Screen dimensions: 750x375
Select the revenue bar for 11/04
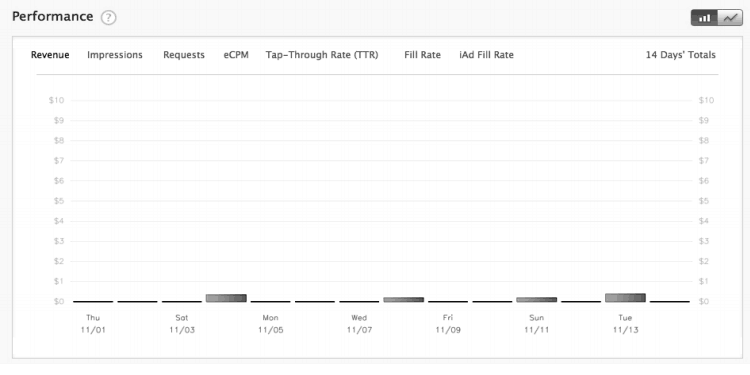pyautogui.click(x=226, y=298)
